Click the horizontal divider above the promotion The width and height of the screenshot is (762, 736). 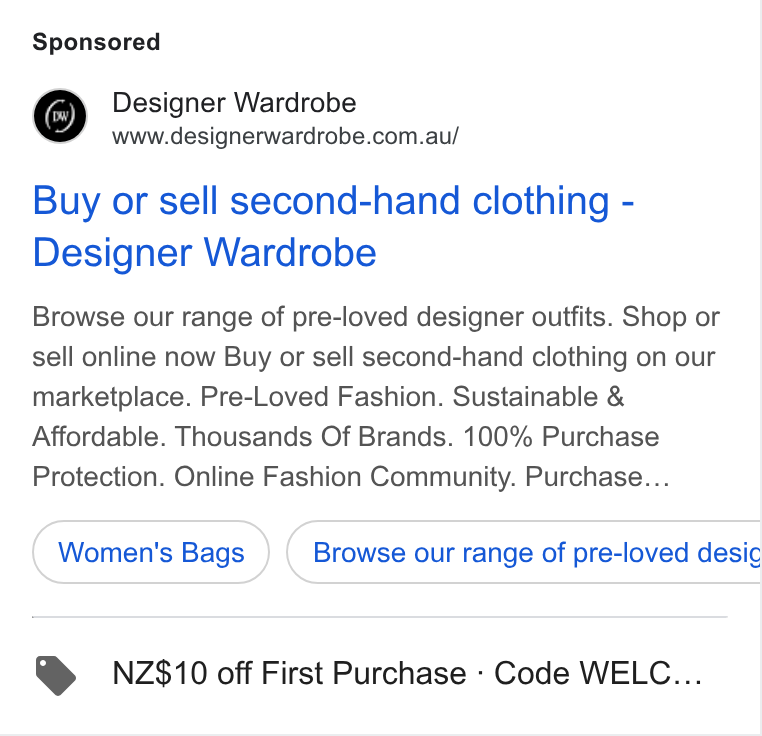click(x=380, y=617)
